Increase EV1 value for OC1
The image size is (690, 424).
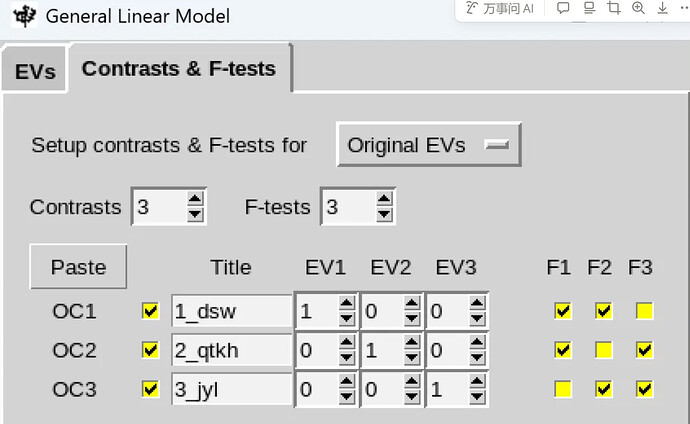(347, 304)
